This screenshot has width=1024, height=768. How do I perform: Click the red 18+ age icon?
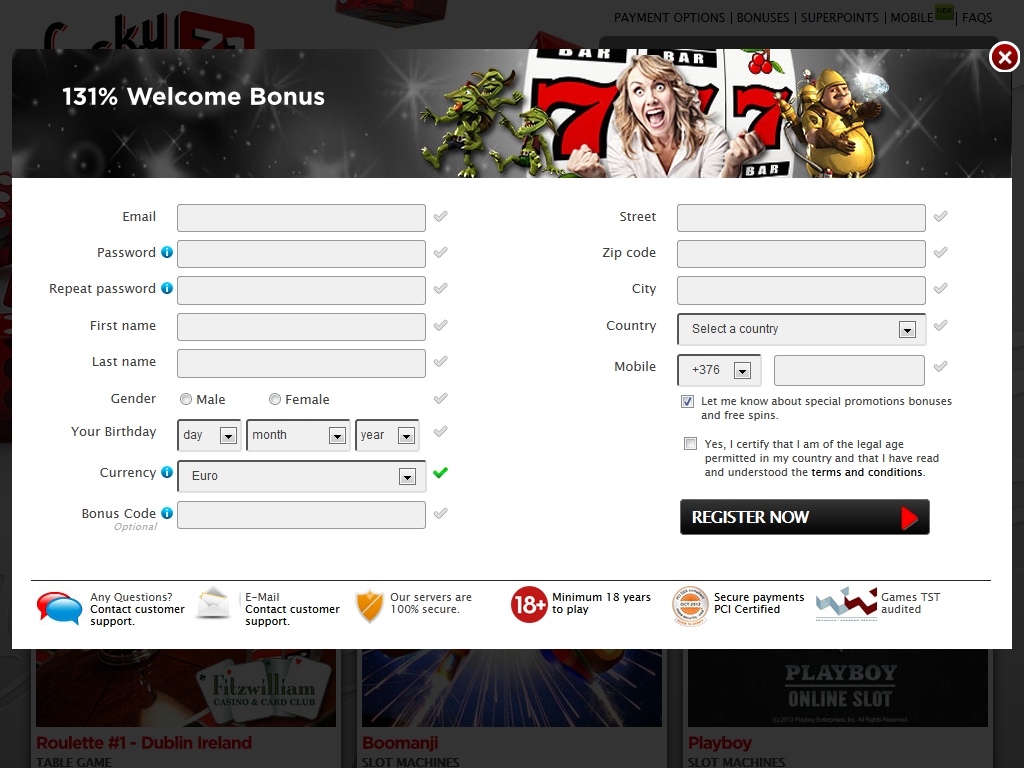tap(529, 605)
